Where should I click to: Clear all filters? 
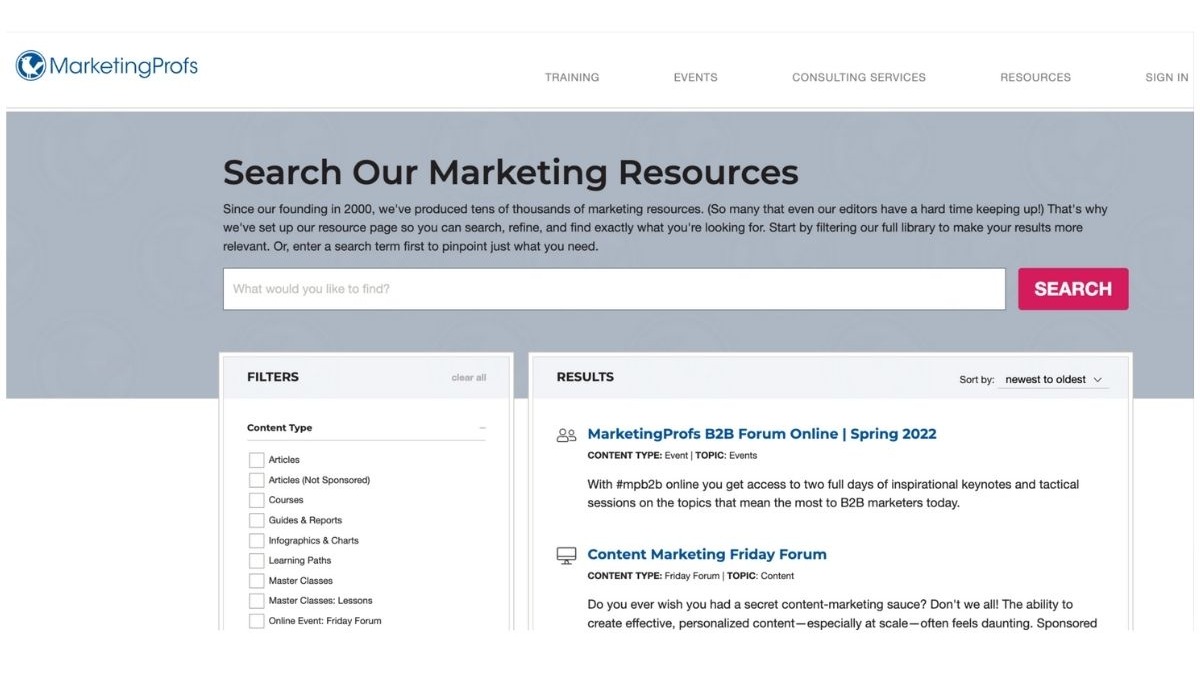point(469,378)
